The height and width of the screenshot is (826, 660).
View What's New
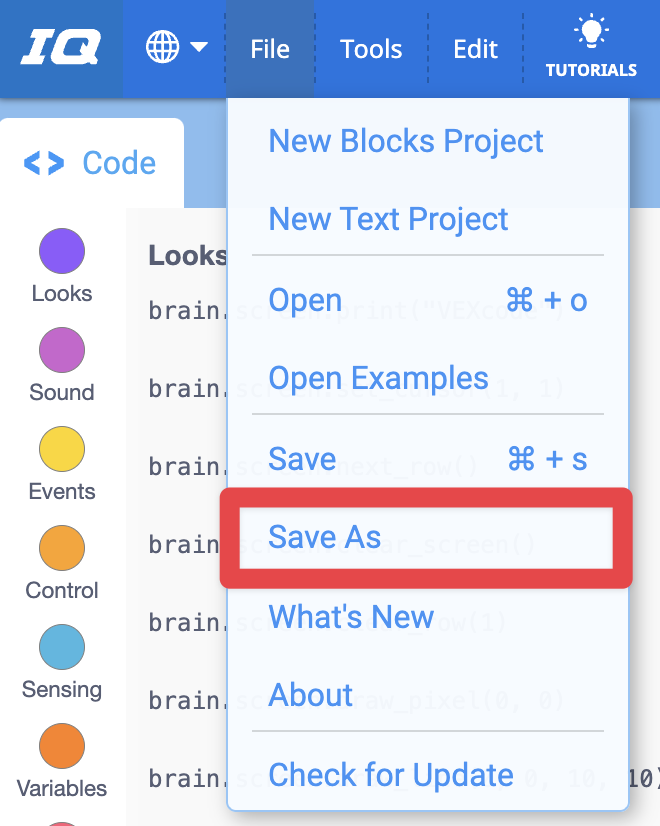click(351, 617)
